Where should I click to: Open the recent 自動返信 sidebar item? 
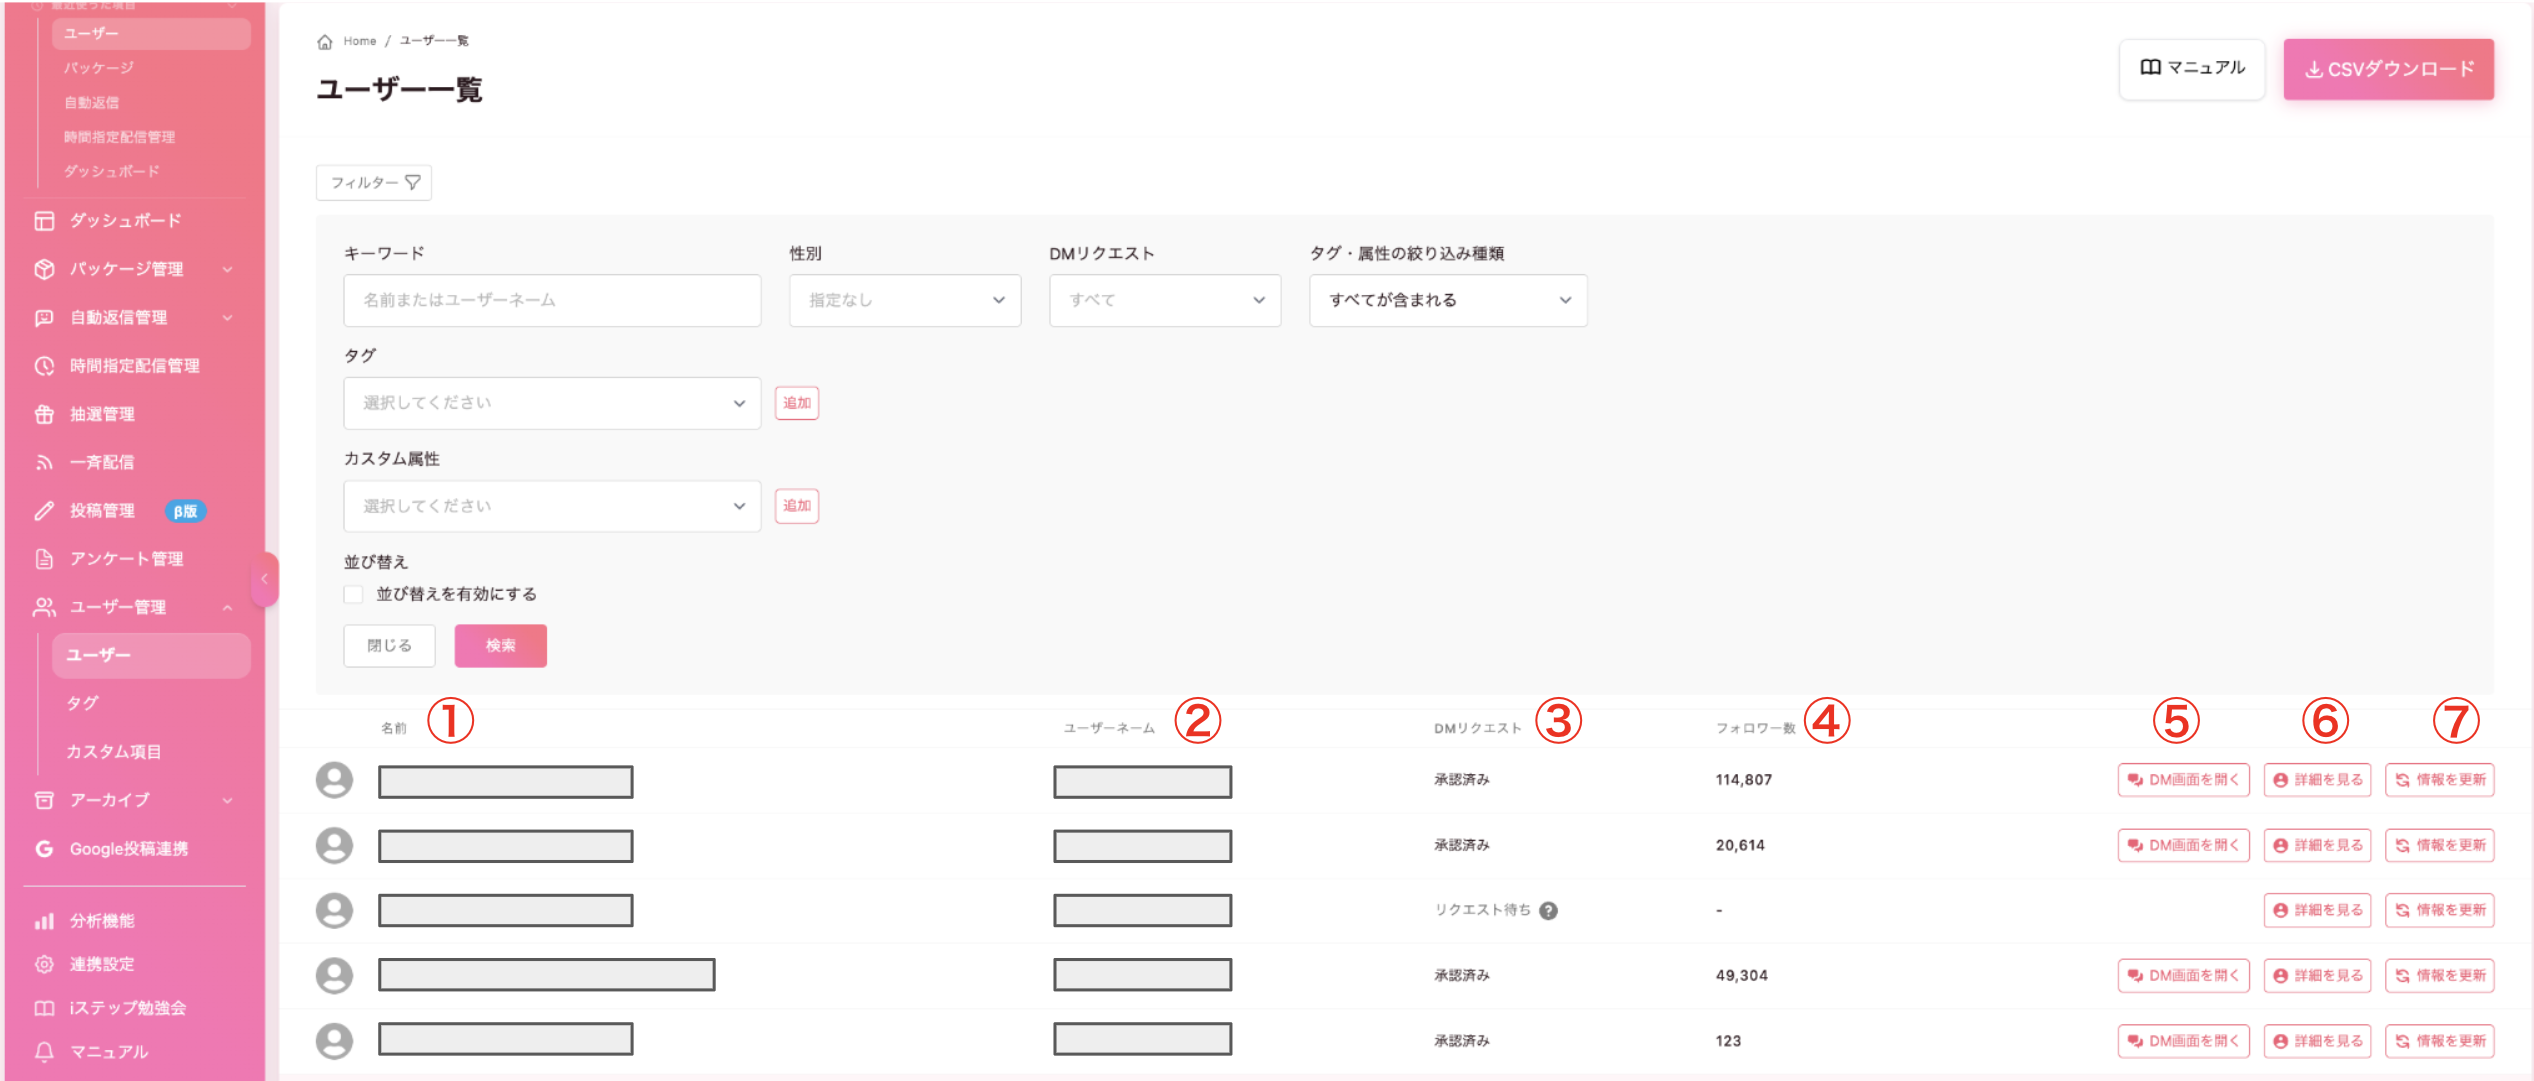point(91,102)
